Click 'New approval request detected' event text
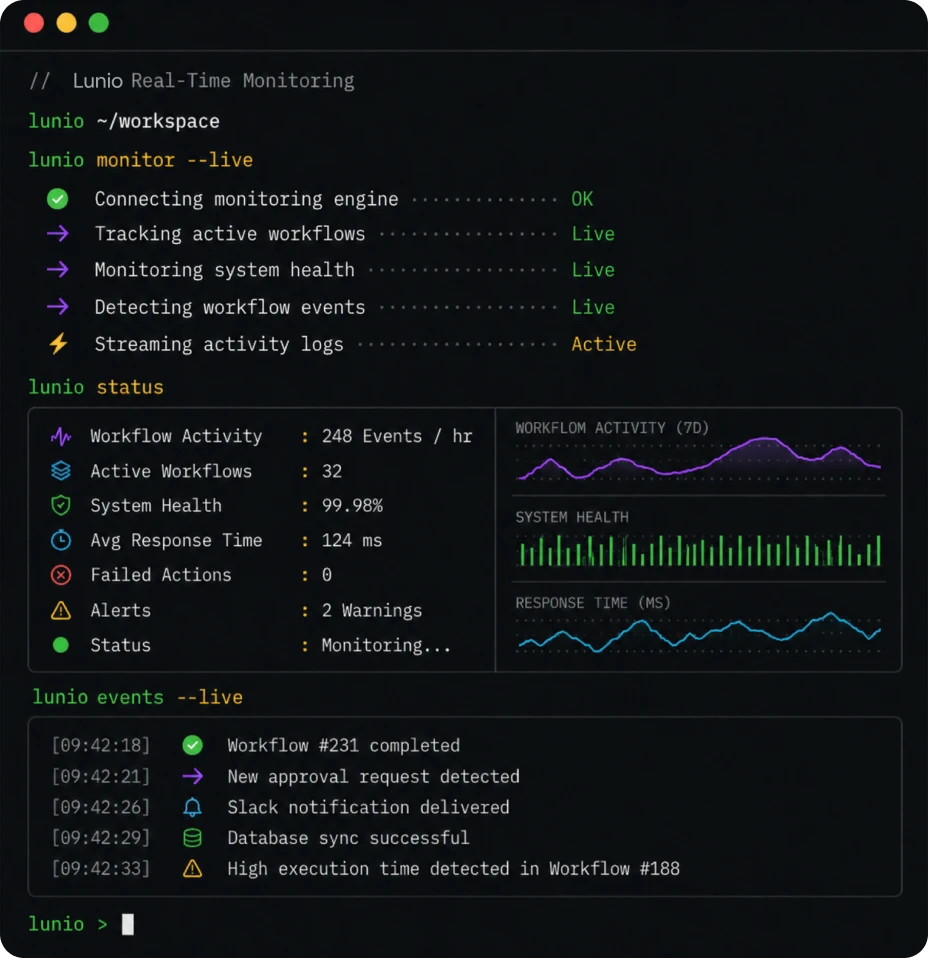This screenshot has width=928, height=958. [373, 777]
